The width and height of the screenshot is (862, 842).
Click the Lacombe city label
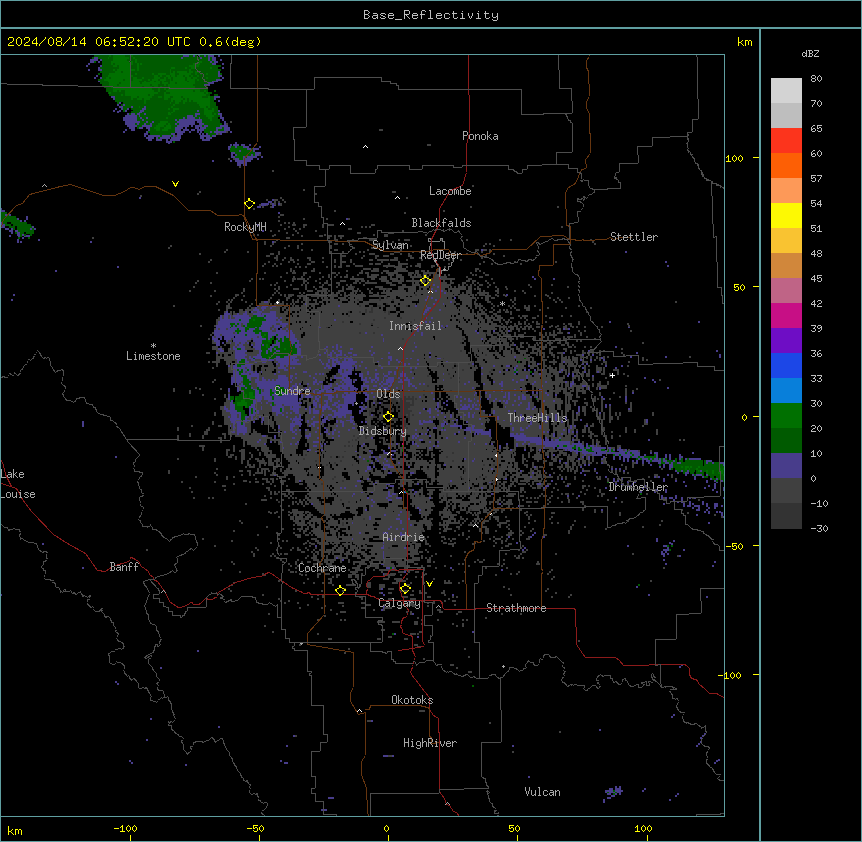coord(450,191)
